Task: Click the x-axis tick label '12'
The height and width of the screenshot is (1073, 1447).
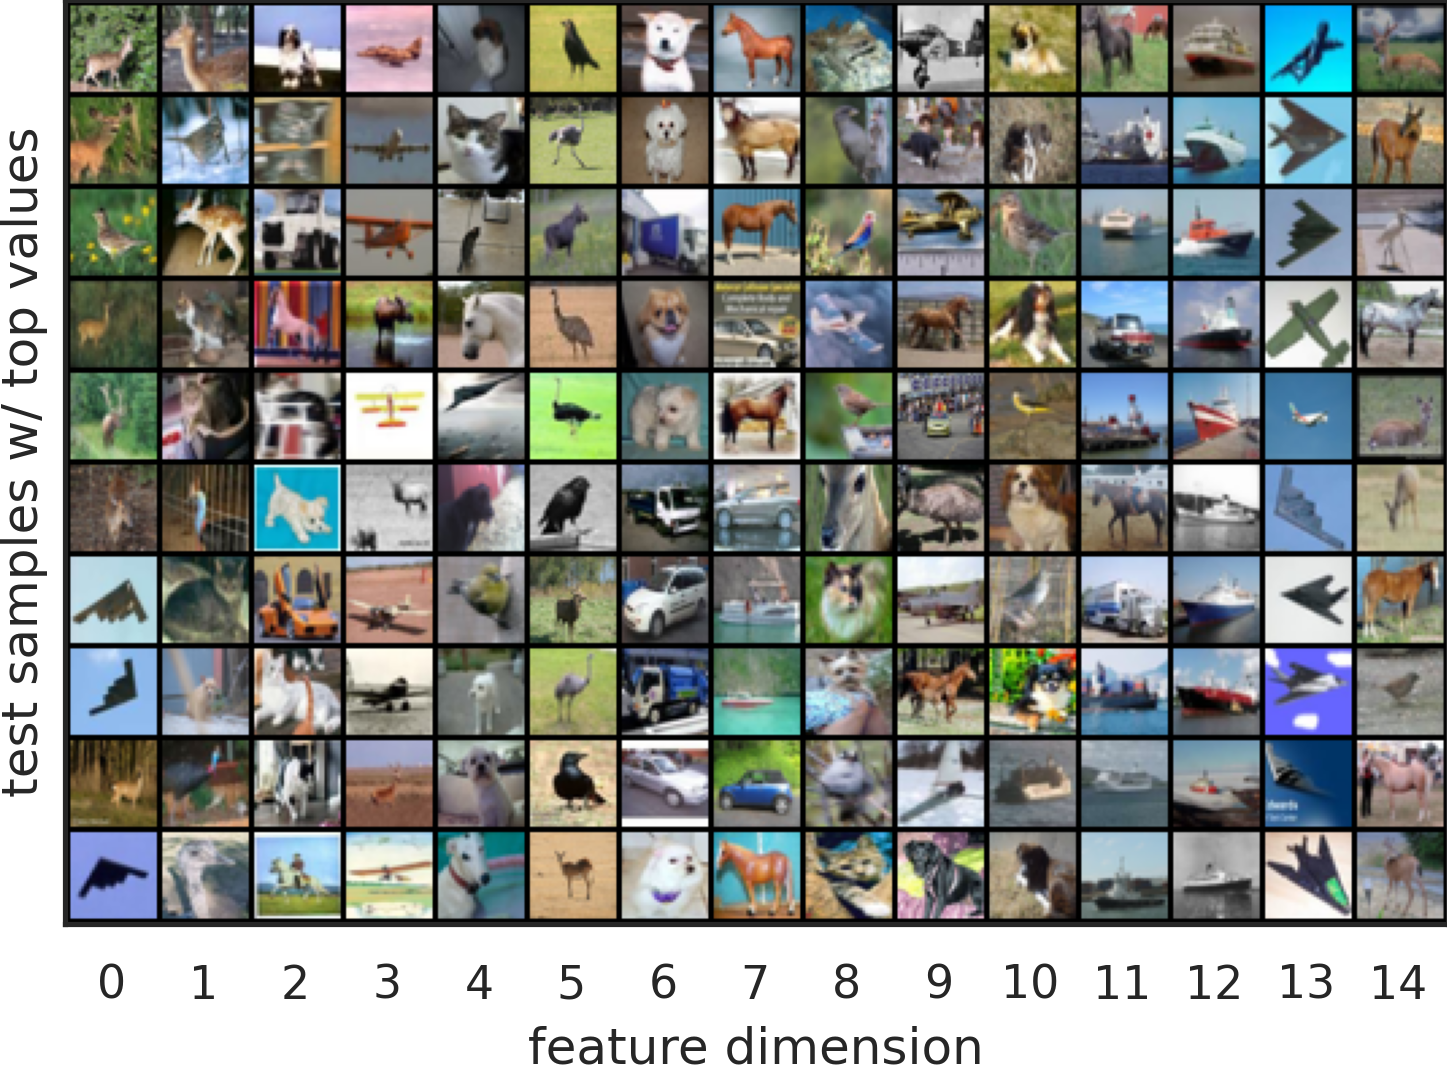Action: pos(1214,982)
